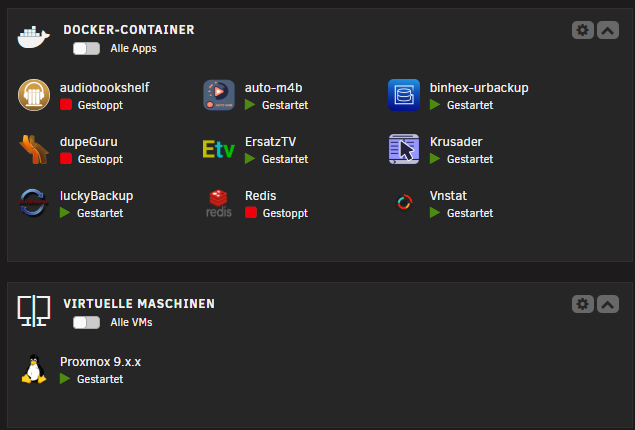Select the dupeGuru container icon
This screenshot has width=635, height=430.
pyautogui.click(x=34, y=149)
